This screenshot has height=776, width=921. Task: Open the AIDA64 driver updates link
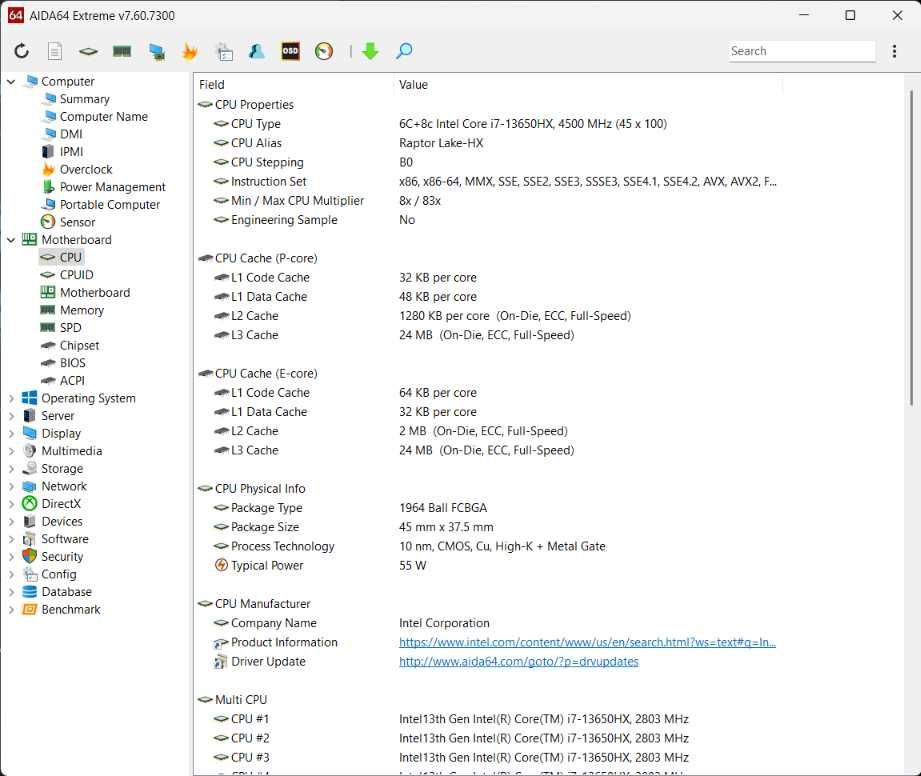519,662
